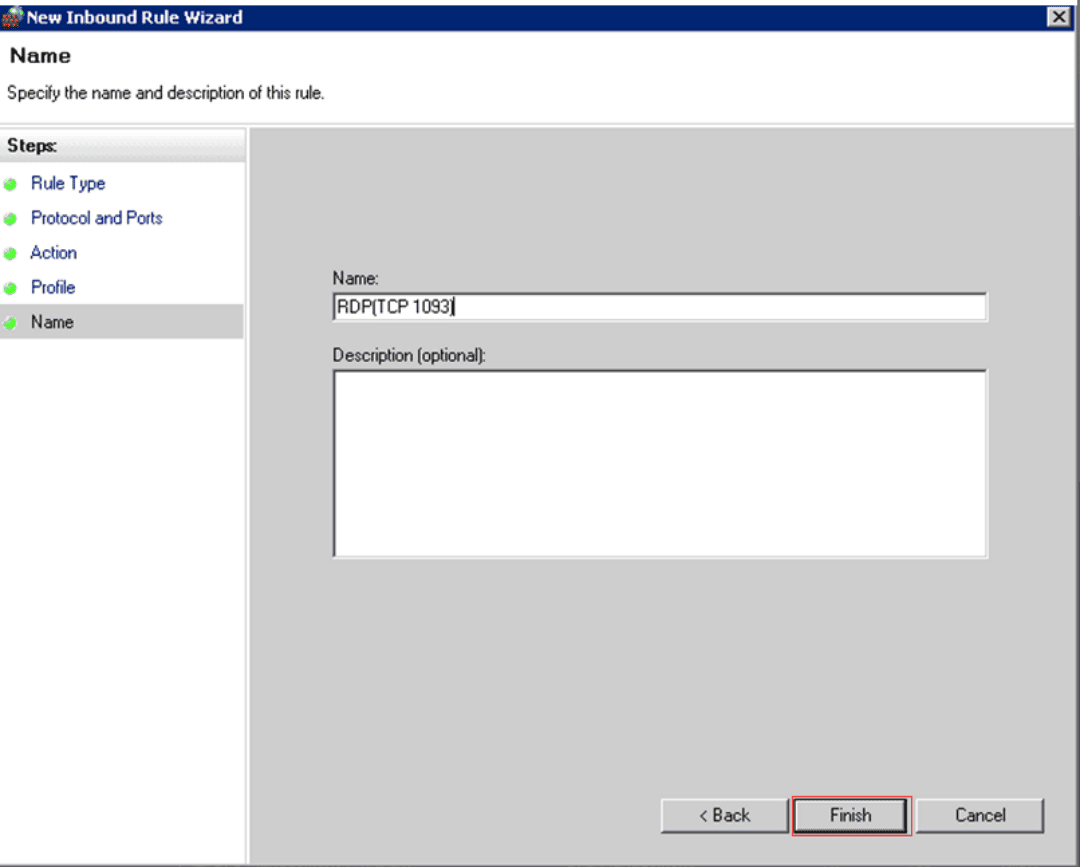The width and height of the screenshot is (1080, 867).
Task: Click inside the Name text field
Action: pyautogui.click(x=658, y=307)
